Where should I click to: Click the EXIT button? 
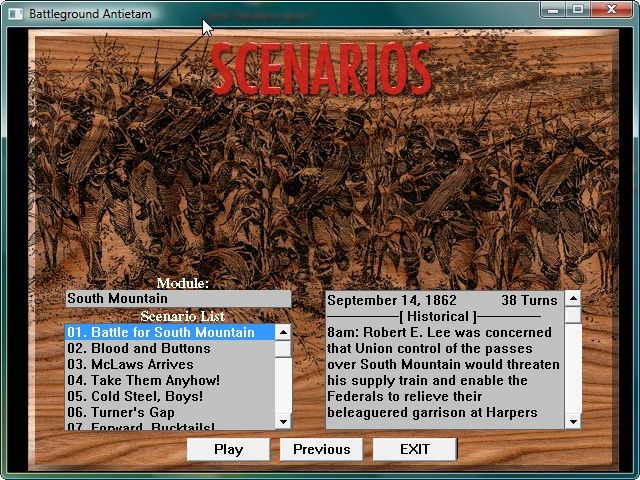pyautogui.click(x=414, y=449)
